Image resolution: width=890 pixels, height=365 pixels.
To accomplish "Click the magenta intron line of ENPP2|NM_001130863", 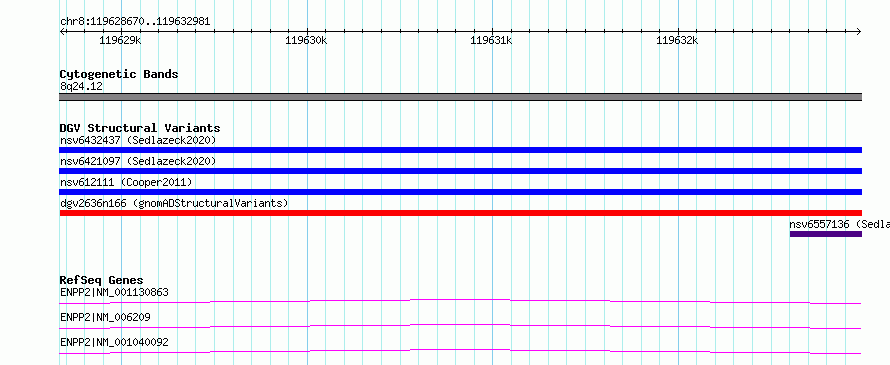I will (461, 301).
